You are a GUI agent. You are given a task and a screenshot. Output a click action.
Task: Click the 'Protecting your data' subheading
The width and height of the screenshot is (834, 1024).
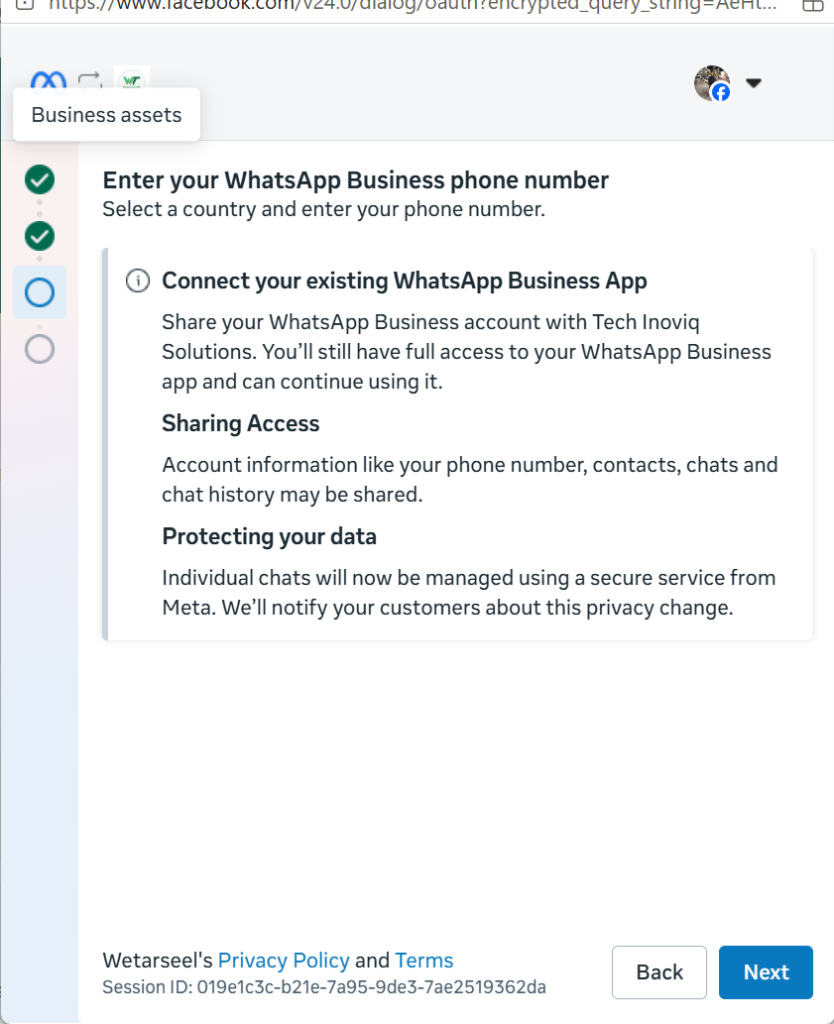pyautogui.click(x=269, y=536)
